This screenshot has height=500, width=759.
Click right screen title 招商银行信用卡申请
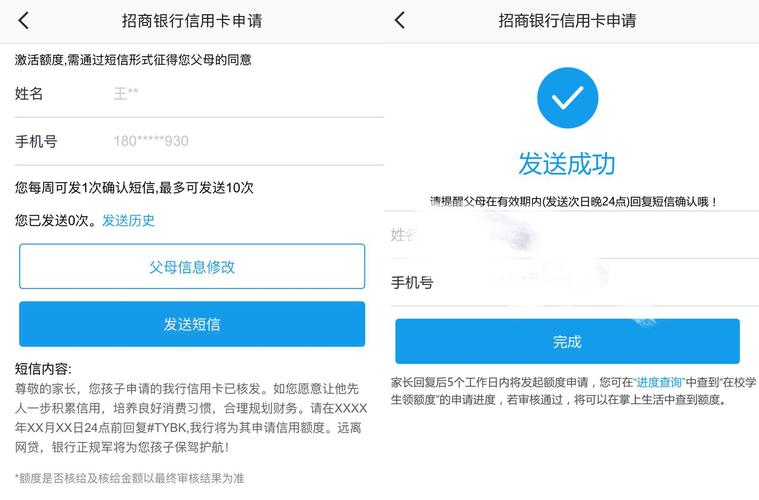point(567,20)
